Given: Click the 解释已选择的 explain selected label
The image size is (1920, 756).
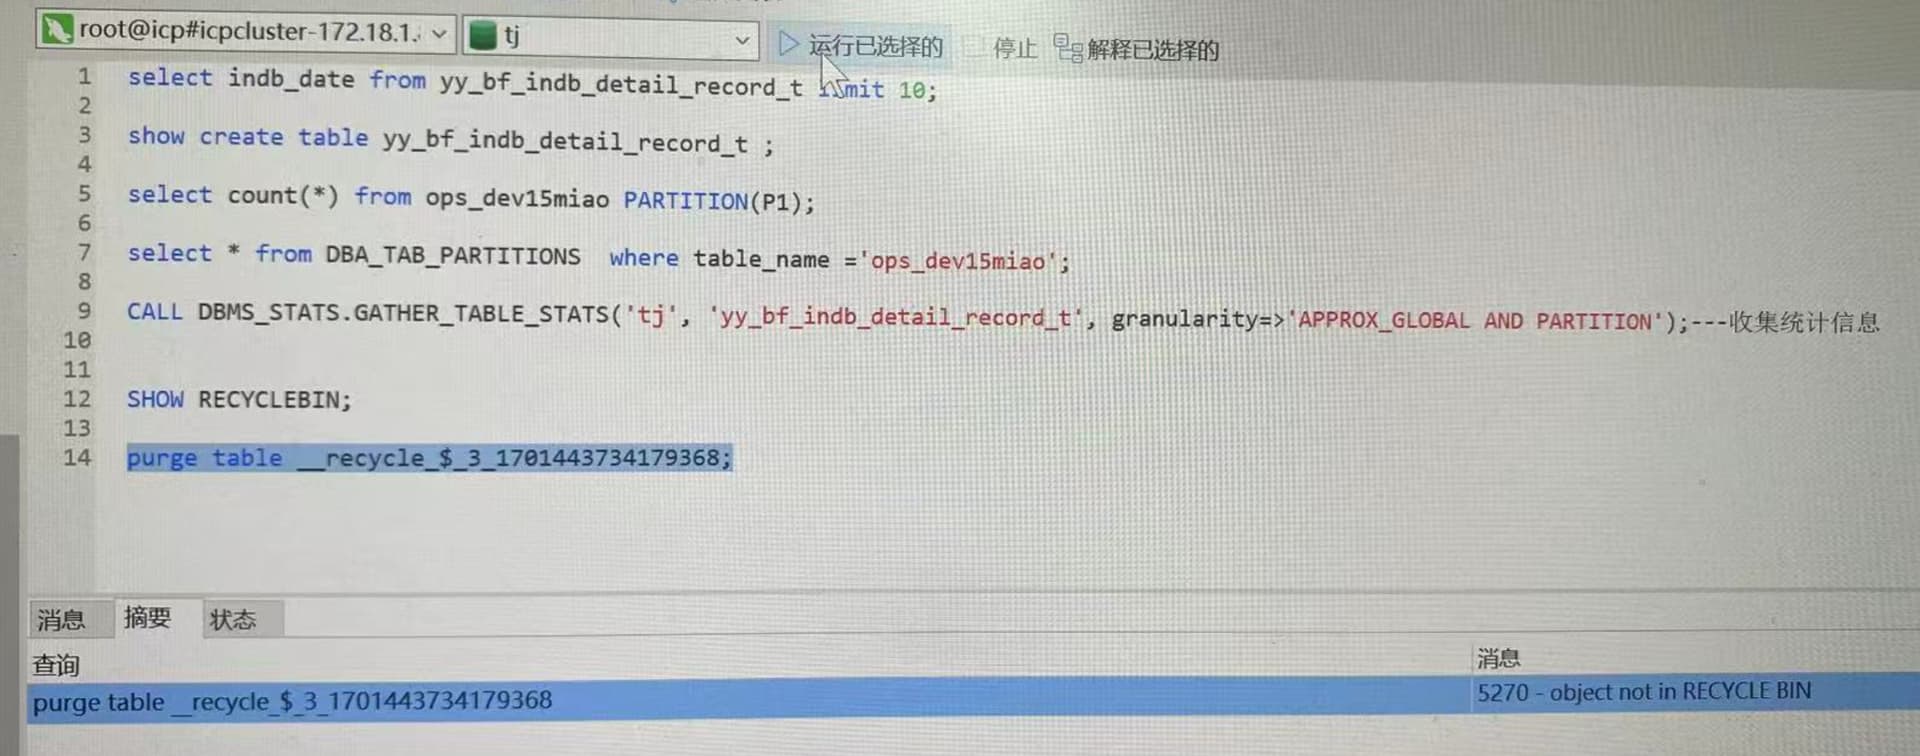Looking at the screenshot, I should tap(1152, 50).
